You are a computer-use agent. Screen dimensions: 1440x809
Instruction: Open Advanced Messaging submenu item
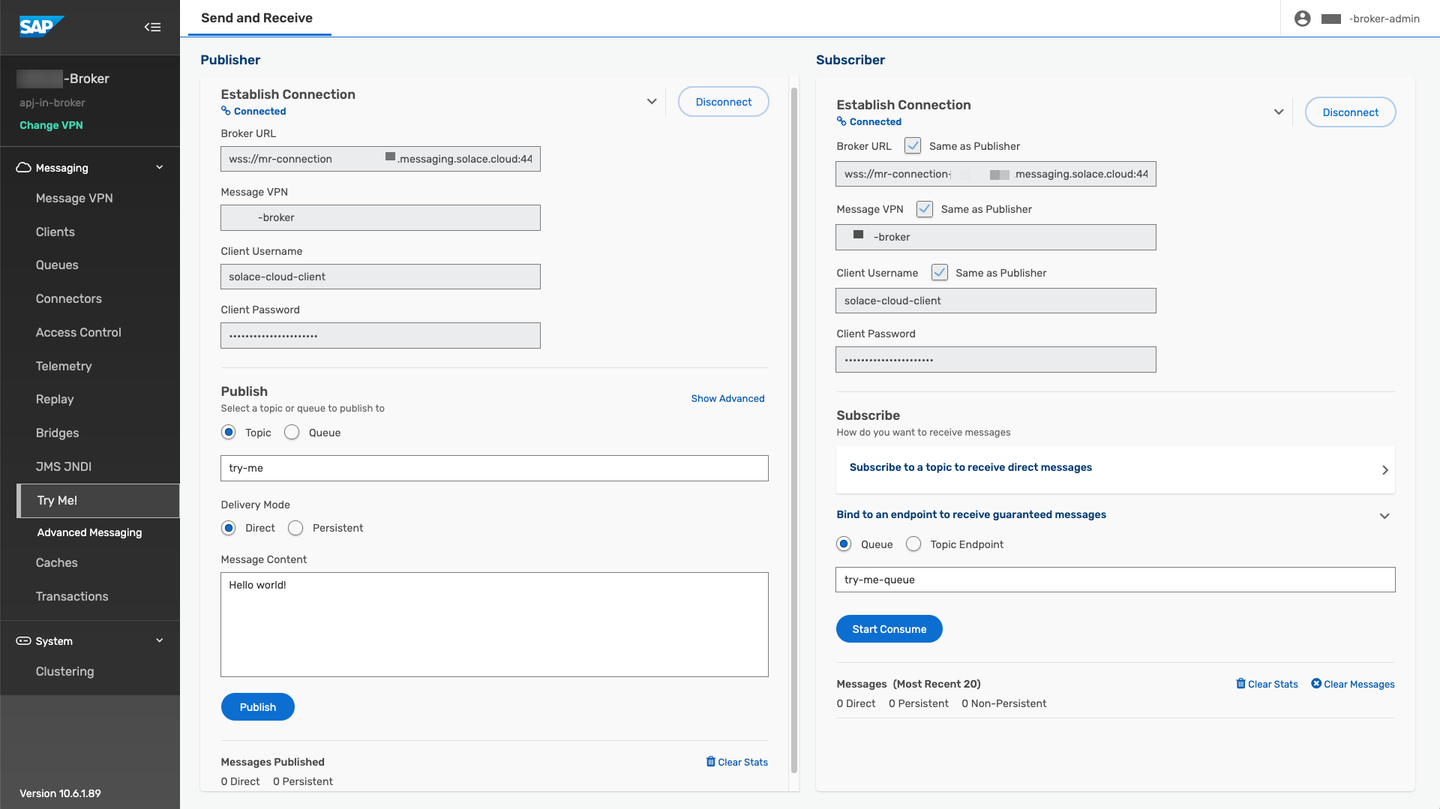click(x=90, y=532)
